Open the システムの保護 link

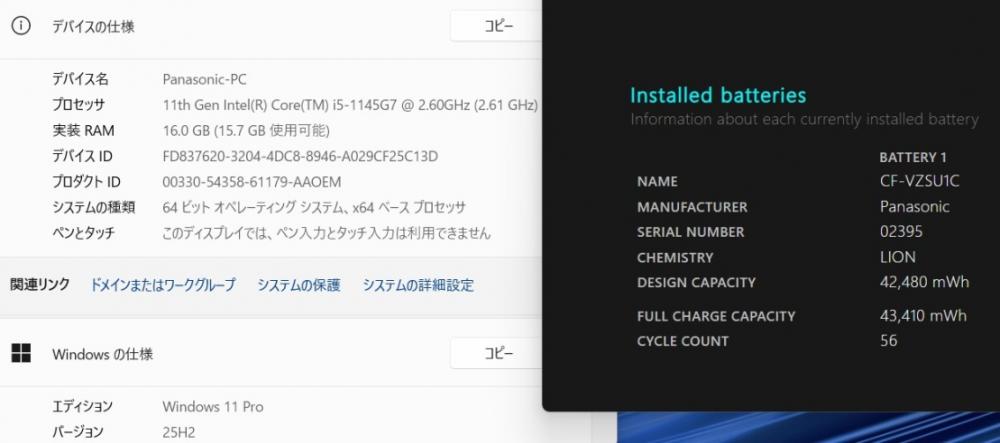[298, 285]
